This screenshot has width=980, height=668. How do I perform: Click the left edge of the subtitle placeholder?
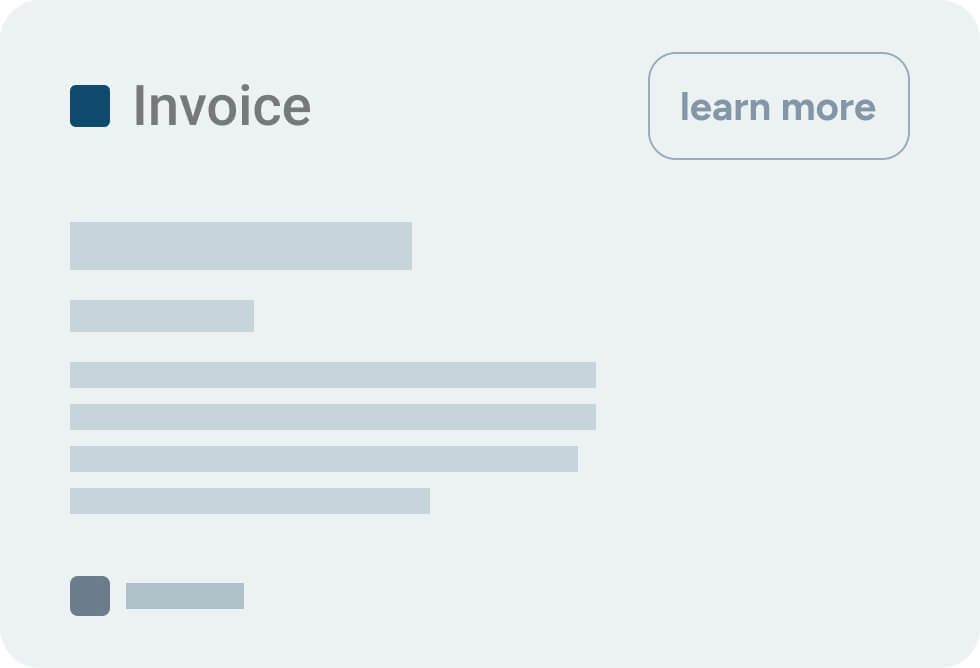(74, 316)
